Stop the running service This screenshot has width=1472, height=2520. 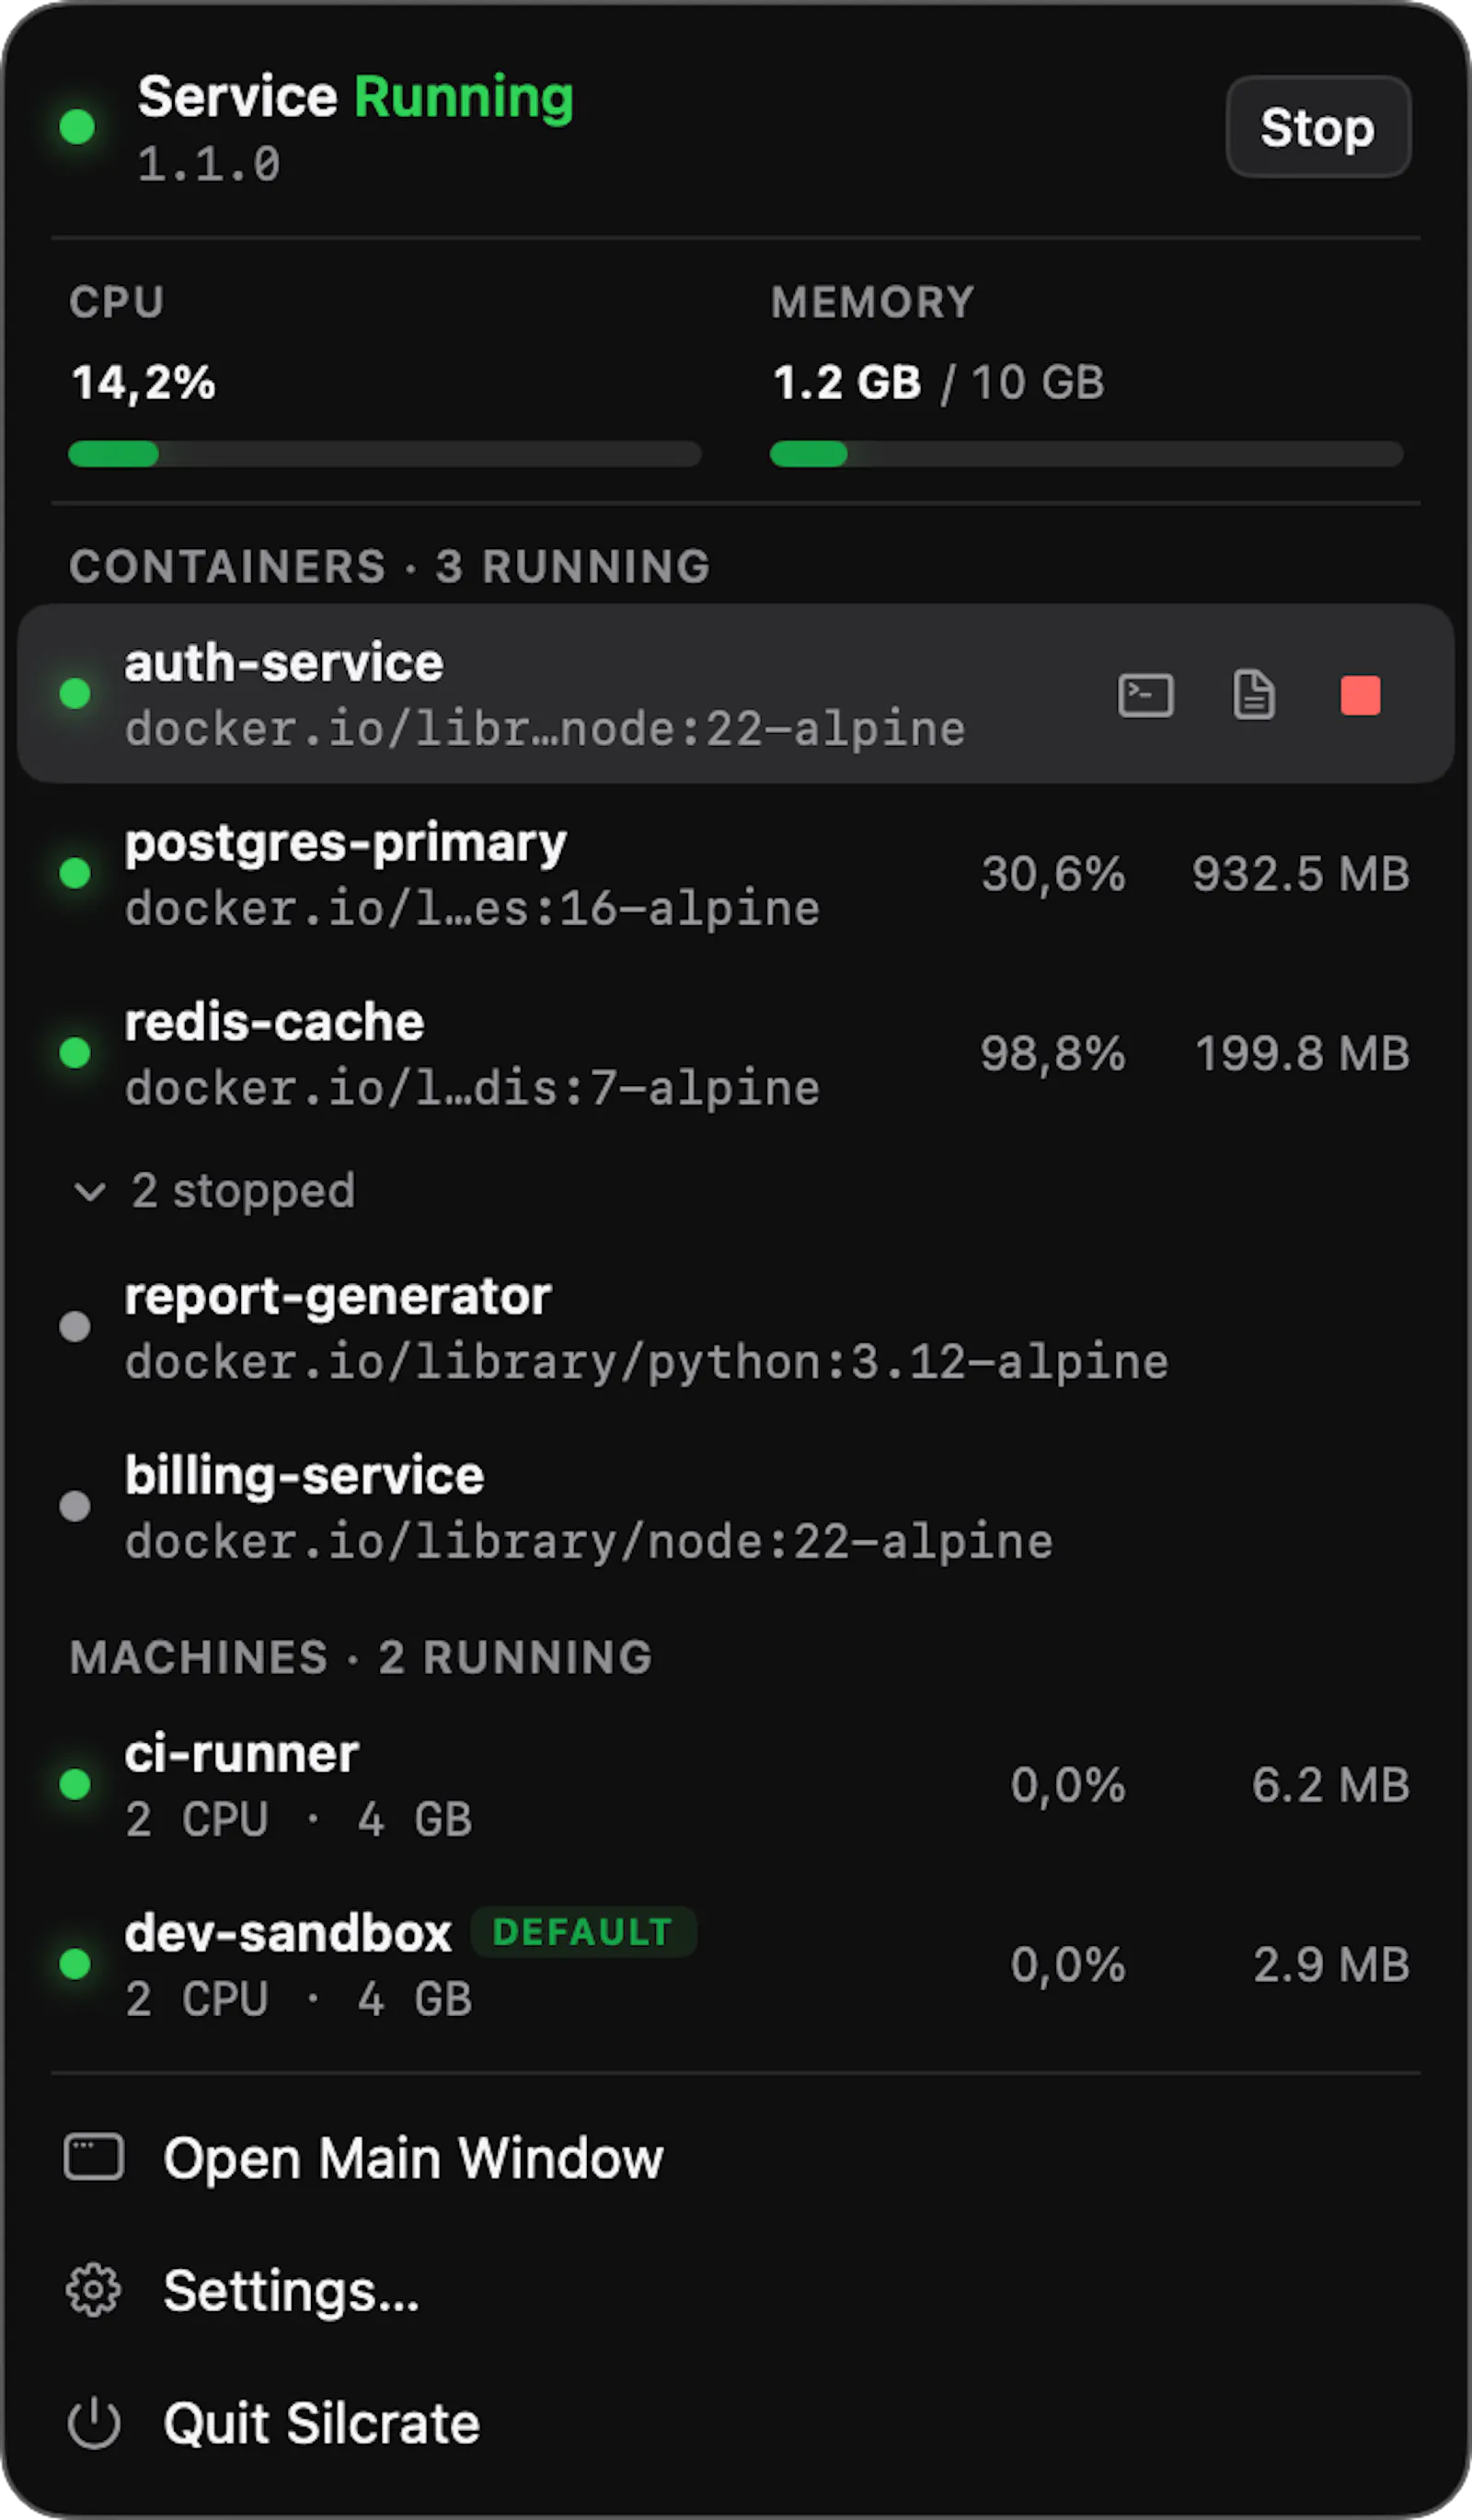click(x=1318, y=127)
